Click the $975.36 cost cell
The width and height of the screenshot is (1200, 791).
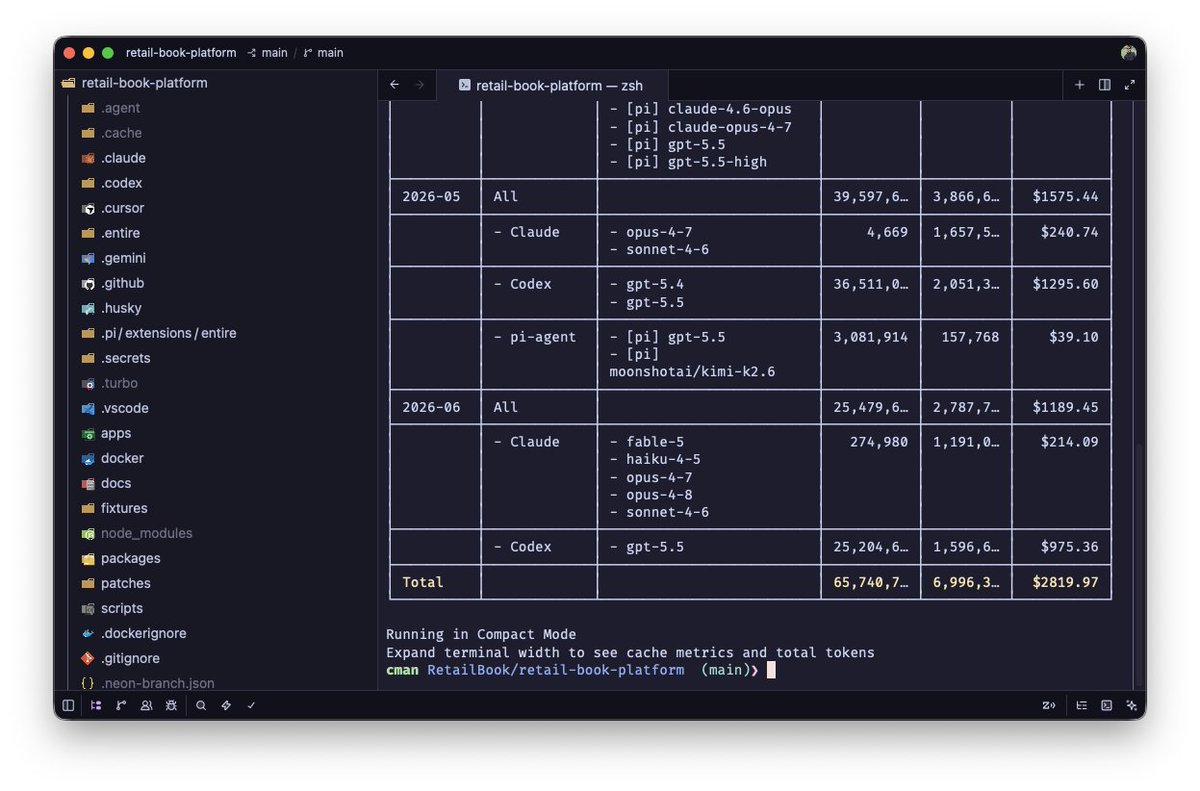[1069, 547]
